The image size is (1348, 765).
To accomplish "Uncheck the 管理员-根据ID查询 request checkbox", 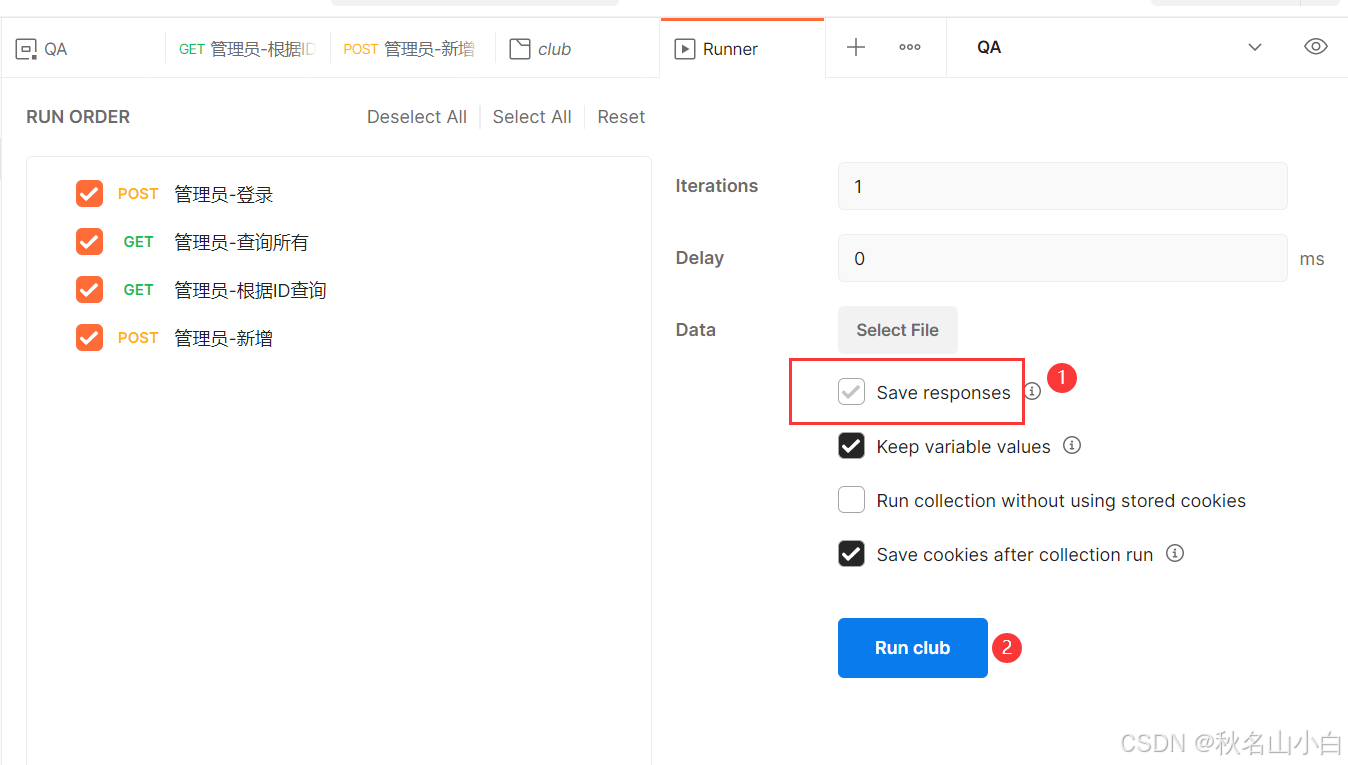I will click(90, 290).
